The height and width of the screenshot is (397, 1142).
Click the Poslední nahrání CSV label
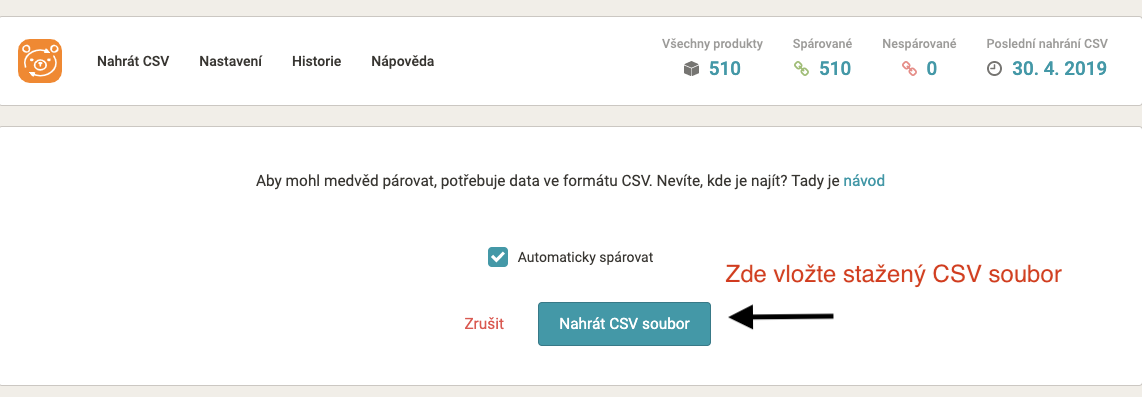pyautogui.click(x=1047, y=44)
